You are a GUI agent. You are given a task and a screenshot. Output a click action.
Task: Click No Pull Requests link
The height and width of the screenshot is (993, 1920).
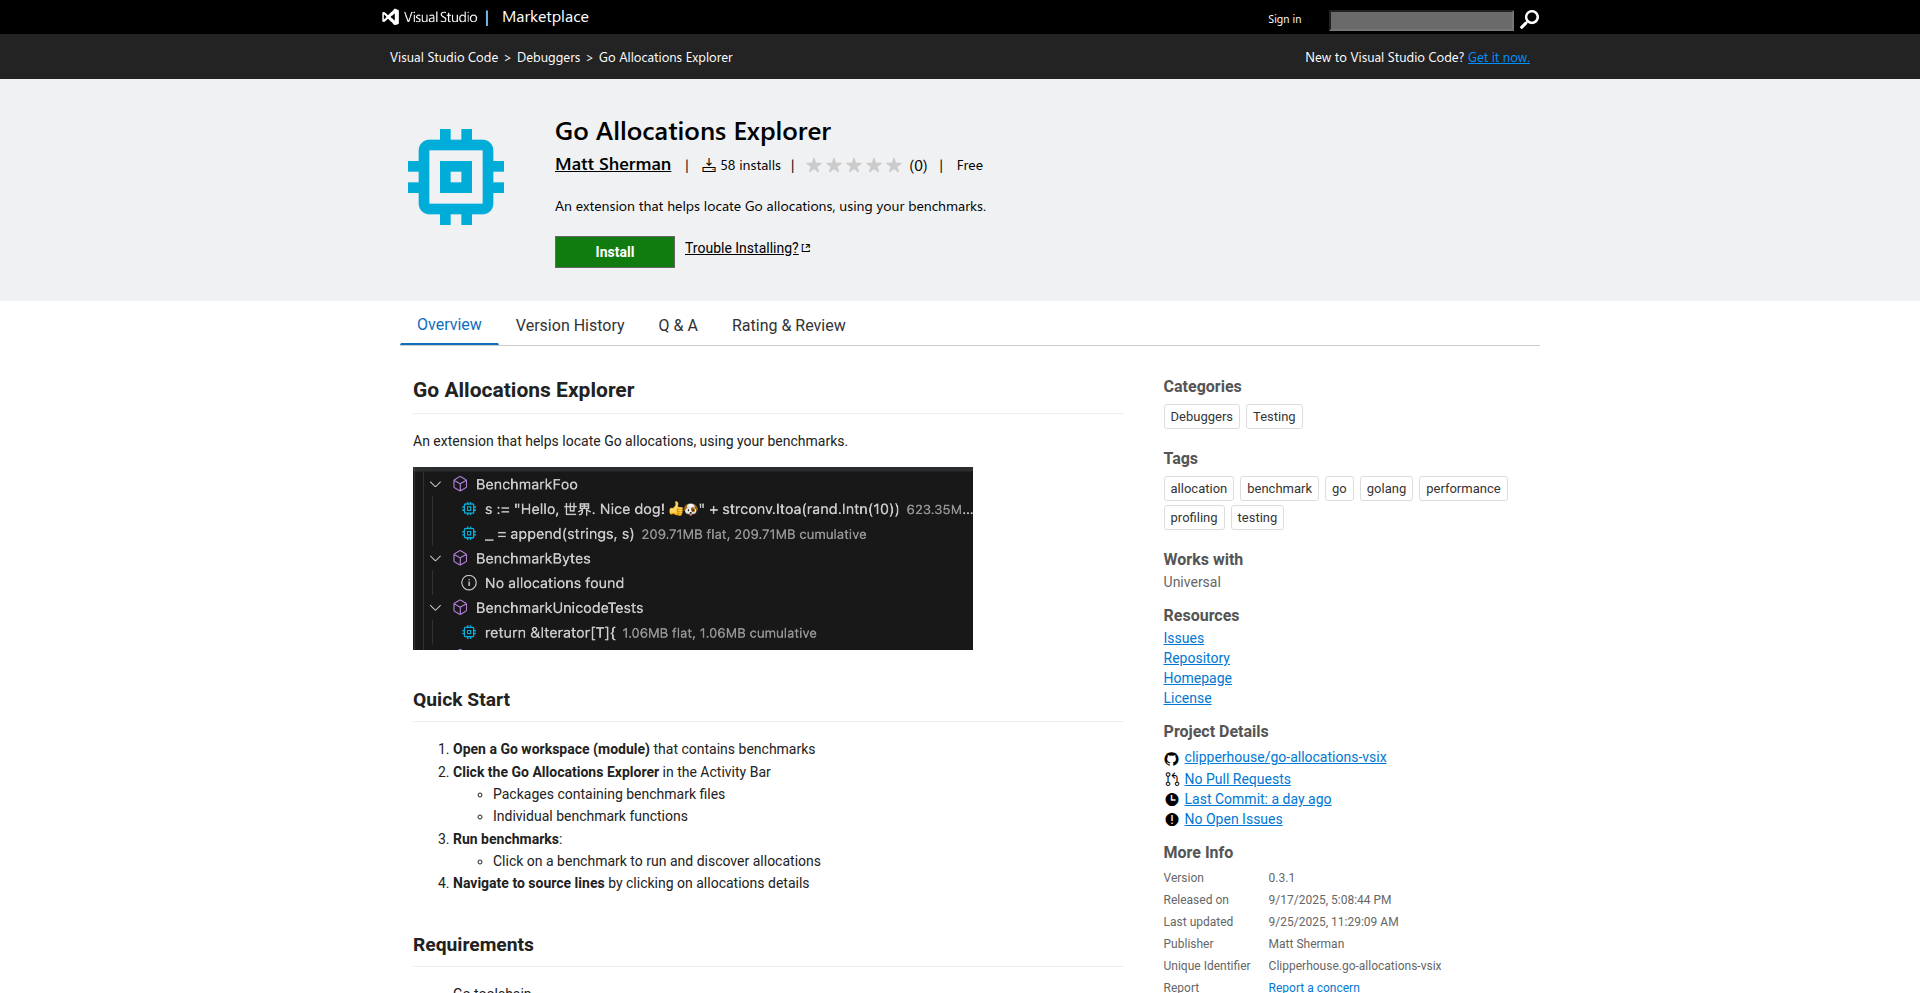(1237, 779)
